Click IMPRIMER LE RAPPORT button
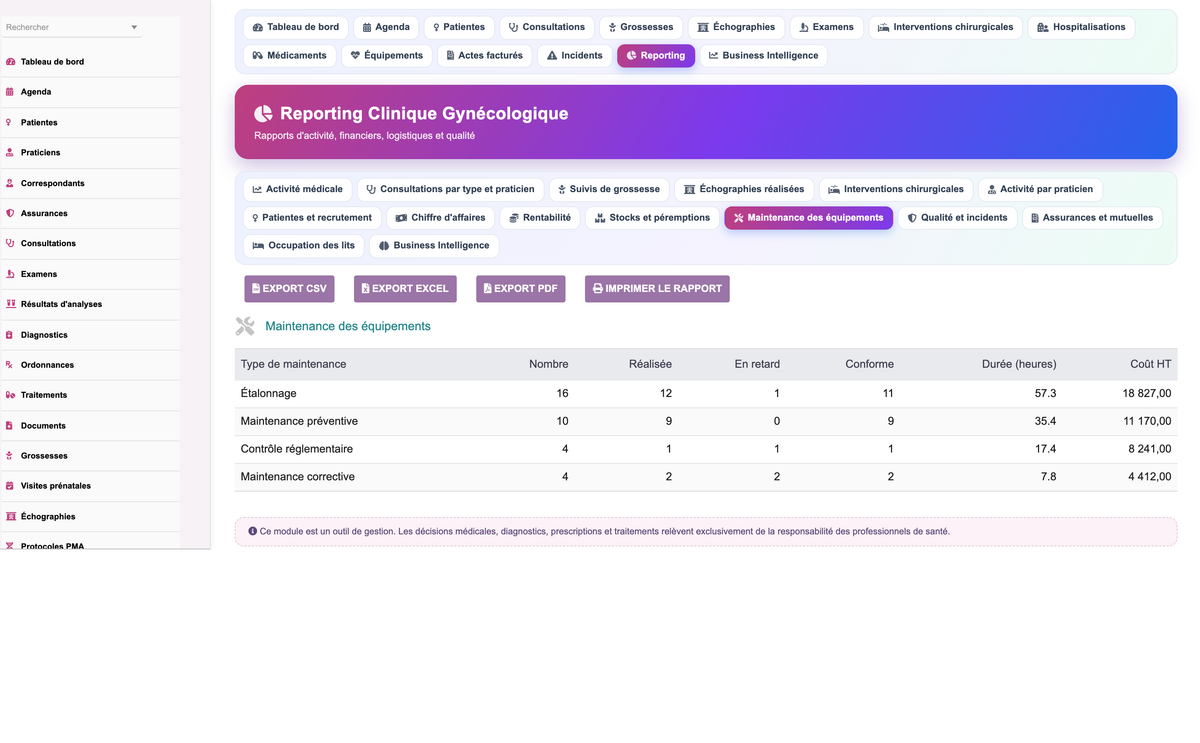This screenshot has width=1200, height=743. click(657, 289)
